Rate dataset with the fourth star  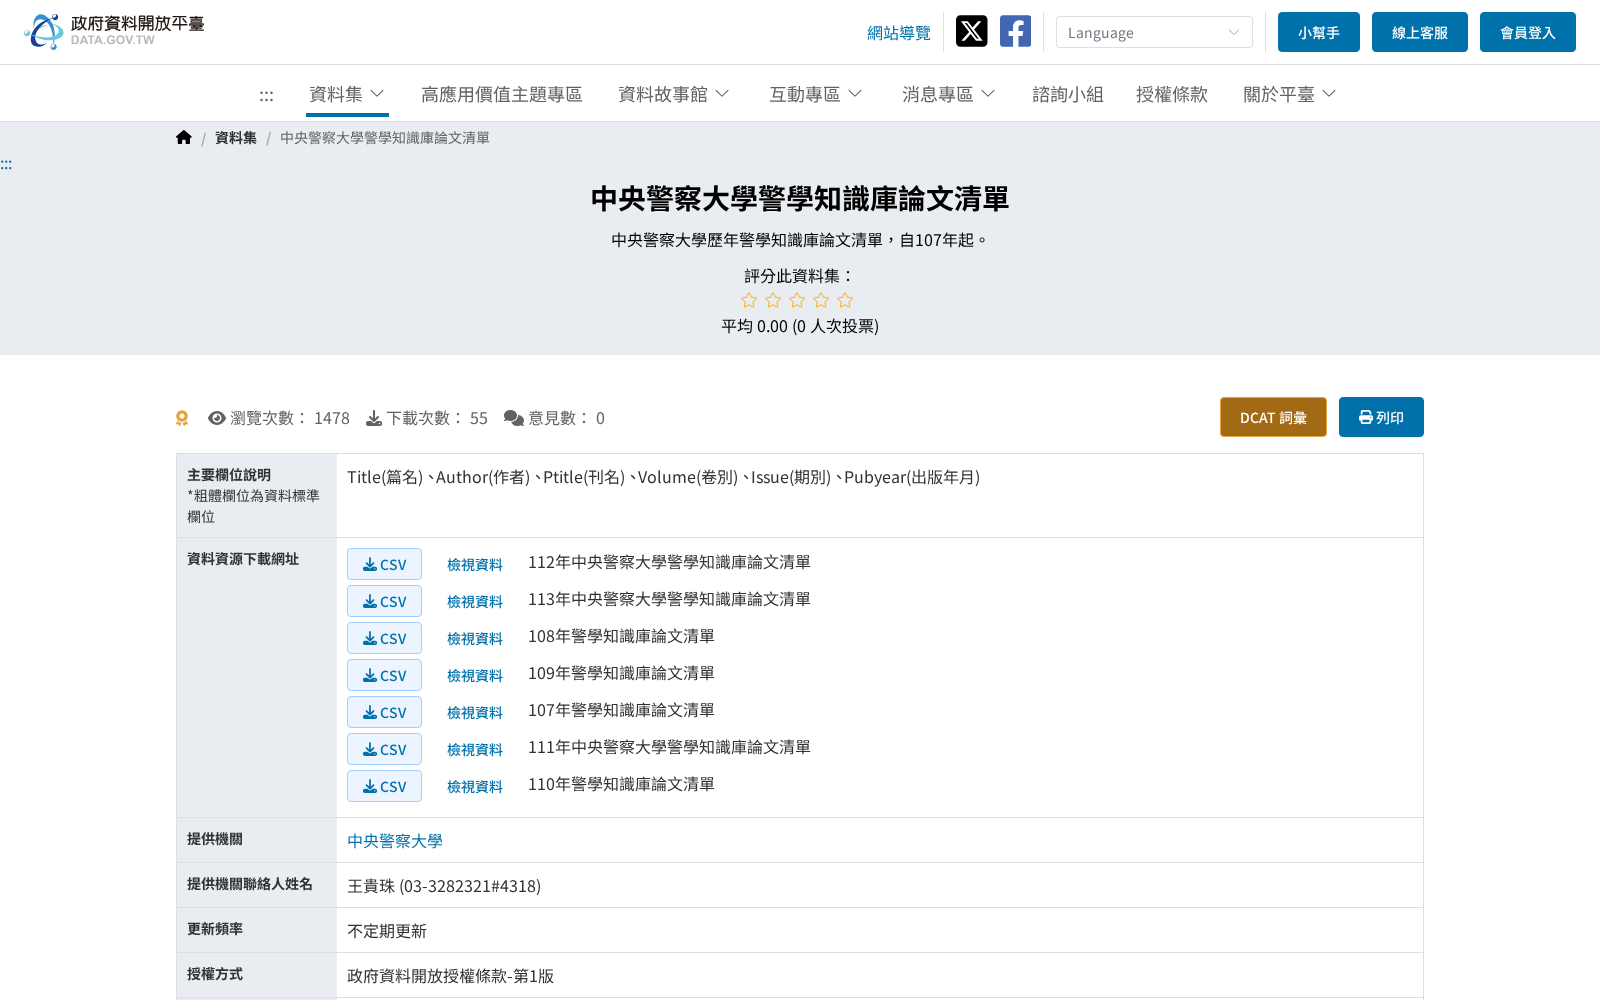(x=821, y=300)
